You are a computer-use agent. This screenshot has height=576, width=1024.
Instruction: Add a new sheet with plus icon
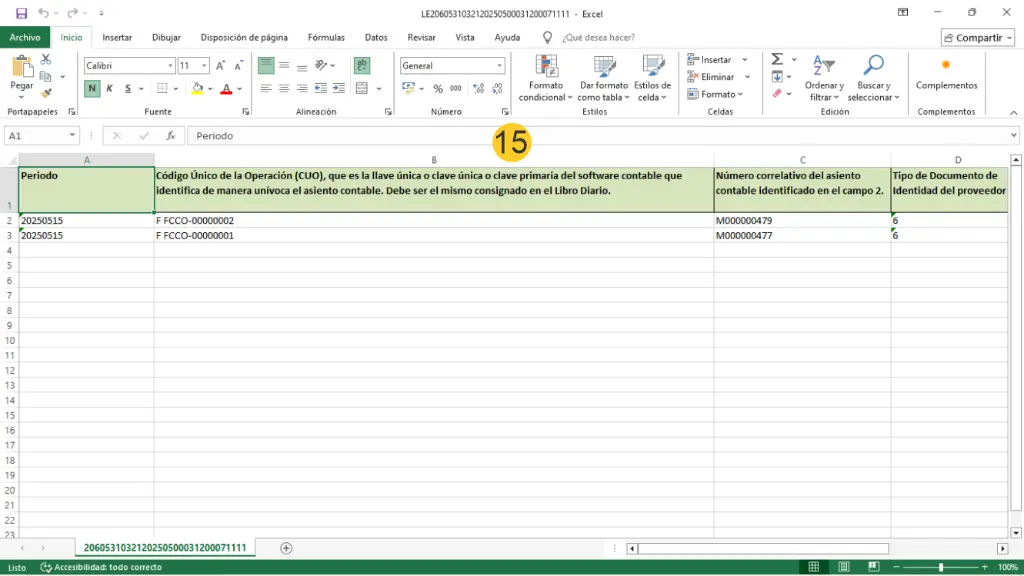[286, 548]
